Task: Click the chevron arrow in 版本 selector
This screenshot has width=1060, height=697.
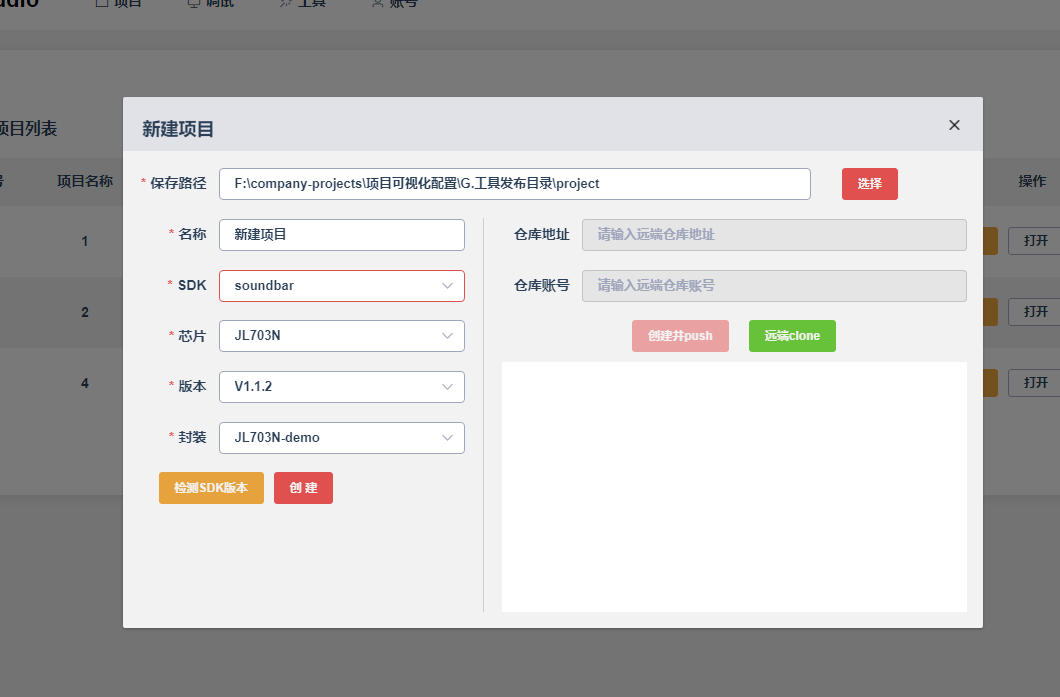Action: click(x=447, y=387)
